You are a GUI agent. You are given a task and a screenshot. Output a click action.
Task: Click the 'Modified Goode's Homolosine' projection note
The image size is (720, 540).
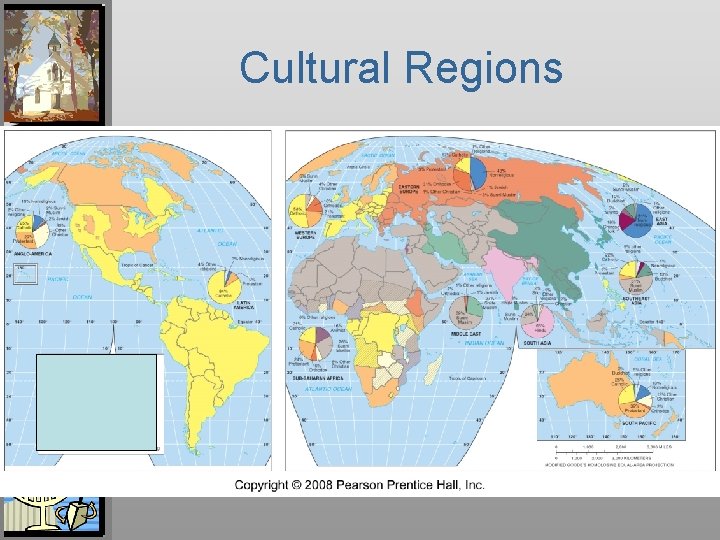609,465
